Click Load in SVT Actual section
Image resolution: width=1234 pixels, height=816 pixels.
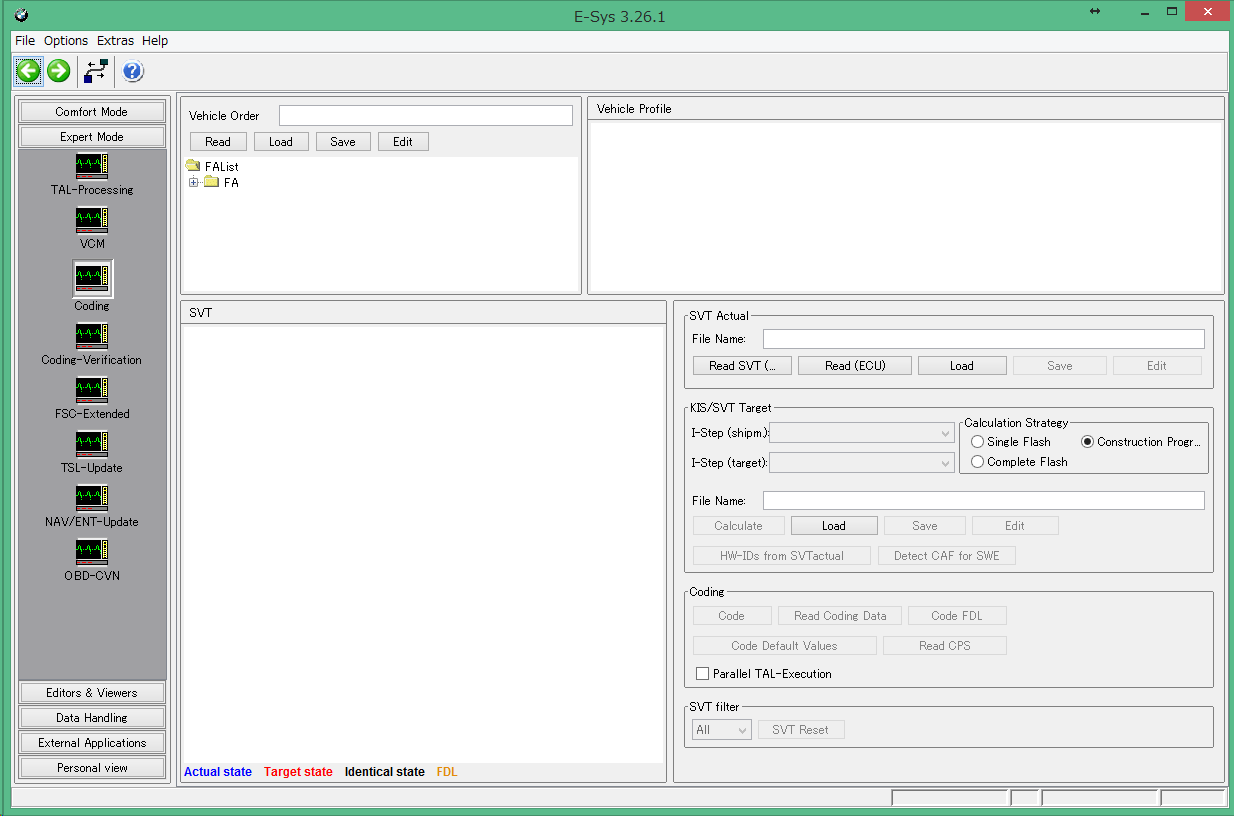click(962, 366)
